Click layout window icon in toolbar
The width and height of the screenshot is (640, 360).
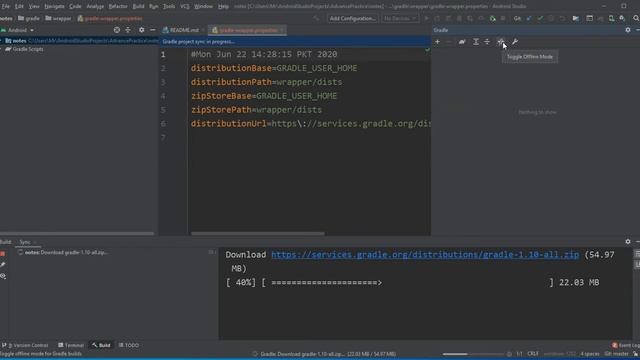pos(589,18)
